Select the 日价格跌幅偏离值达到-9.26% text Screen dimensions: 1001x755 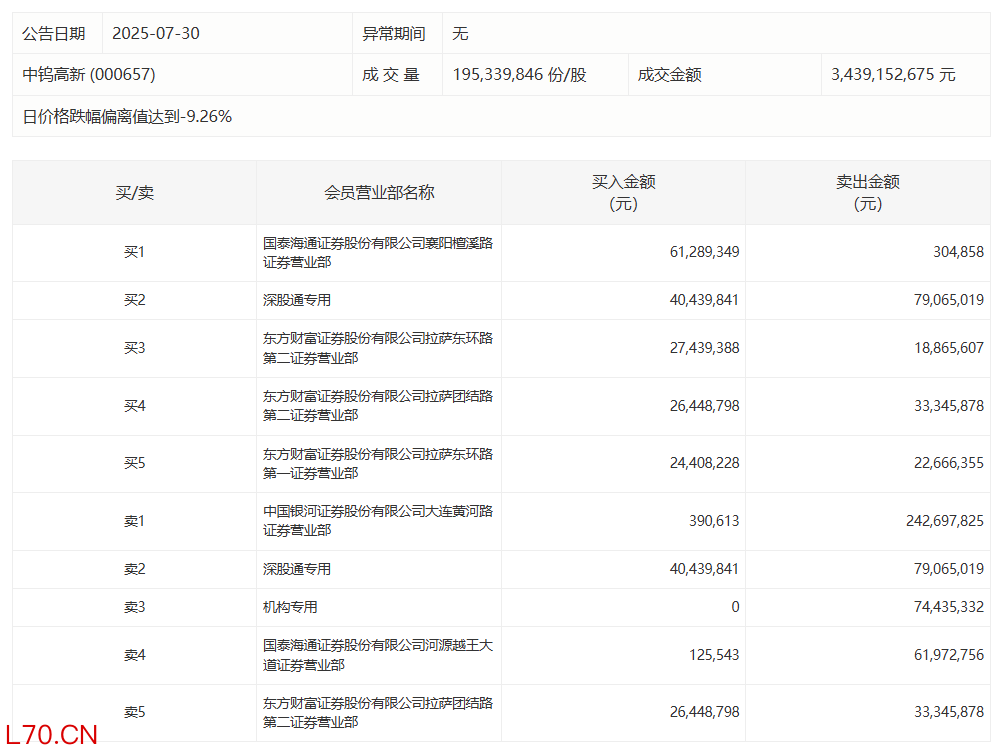[x=127, y=116]
